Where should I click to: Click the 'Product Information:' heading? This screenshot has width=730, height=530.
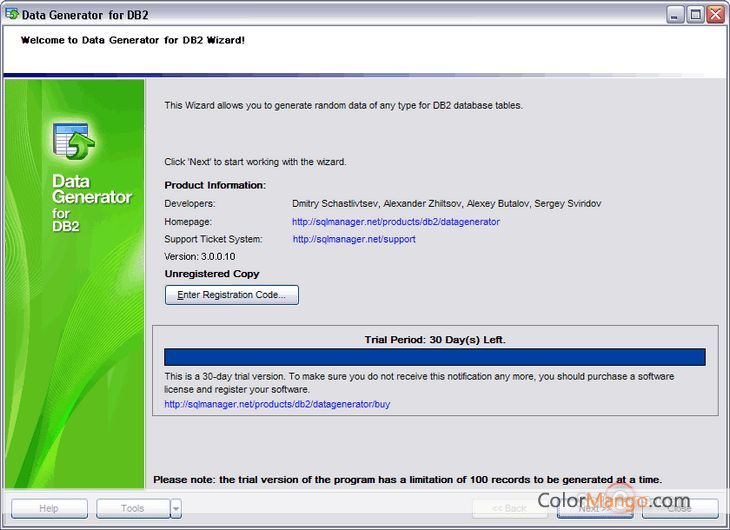click(215, 185)
